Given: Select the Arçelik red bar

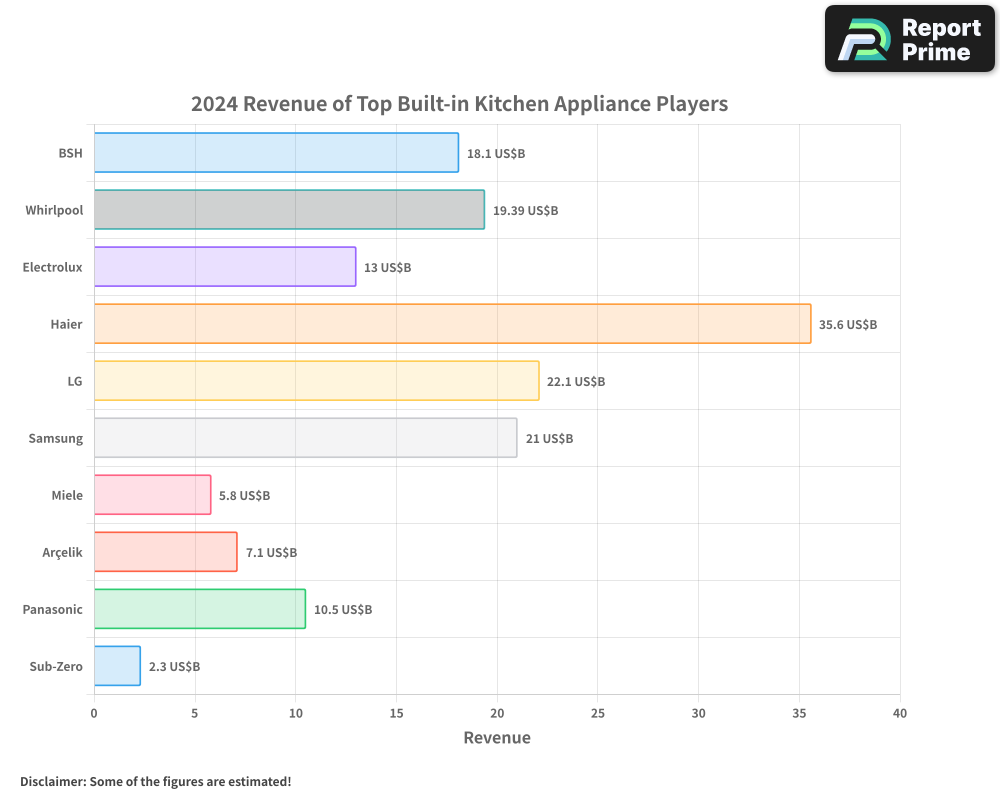Looking at the screenshot, I should tap(165, 552).
